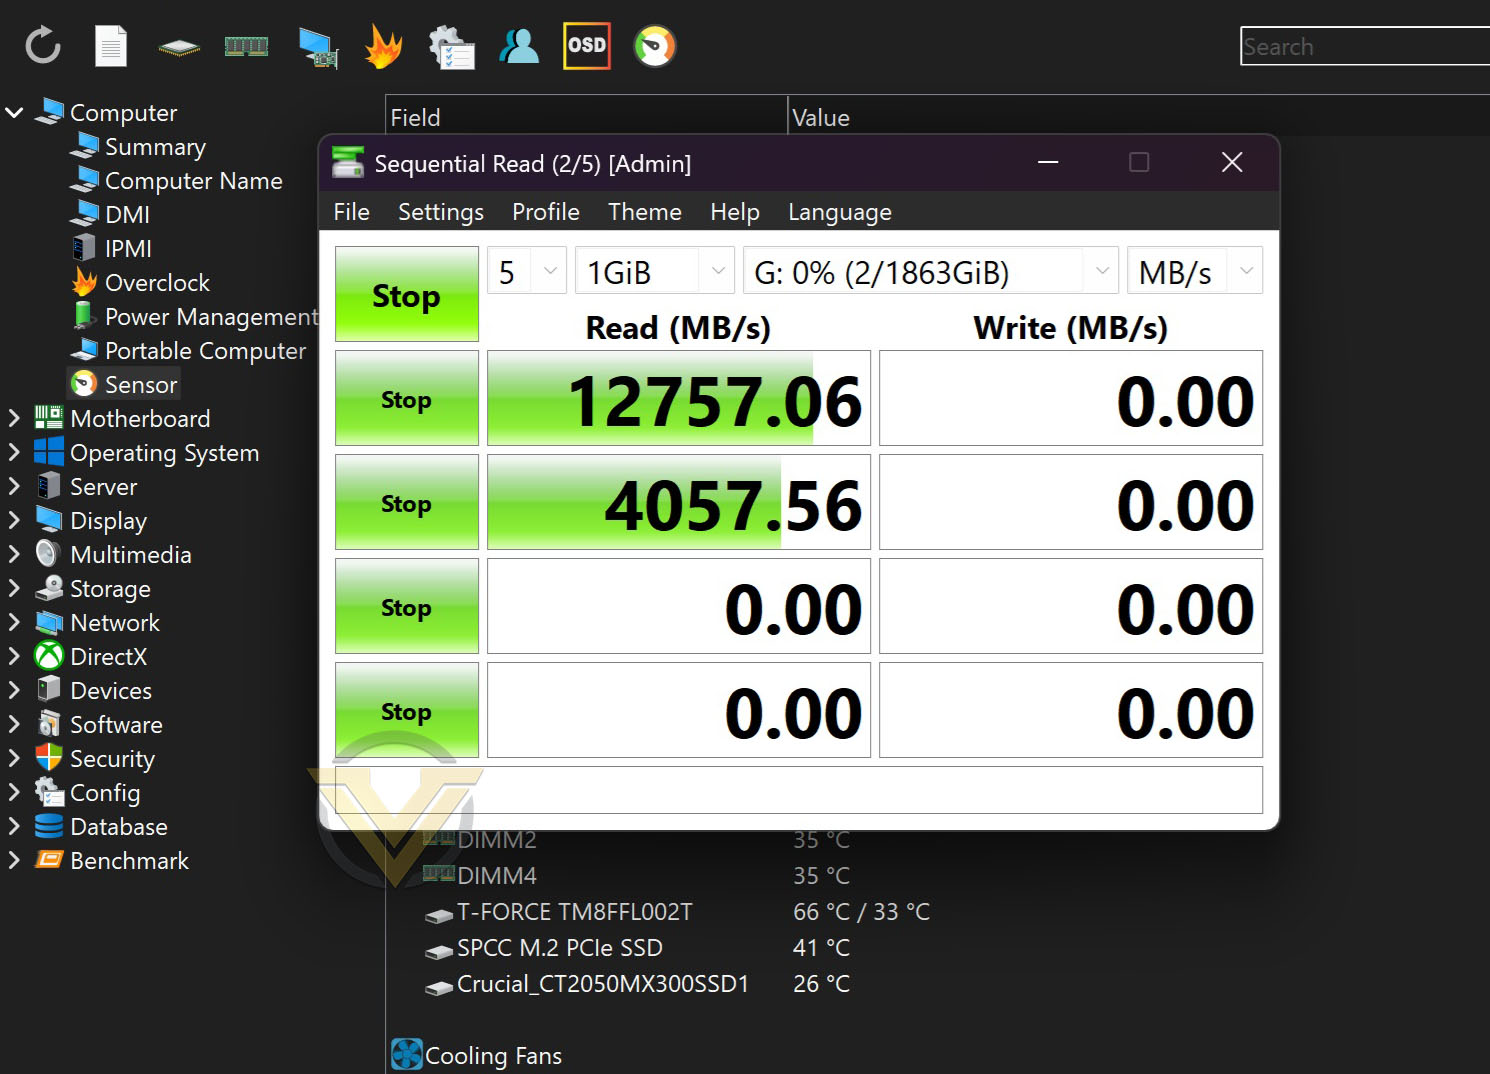Viewport: 1490px width, 1074px height.
Task: Open the memory benchmark RAM icon
Action: (246, 46)
